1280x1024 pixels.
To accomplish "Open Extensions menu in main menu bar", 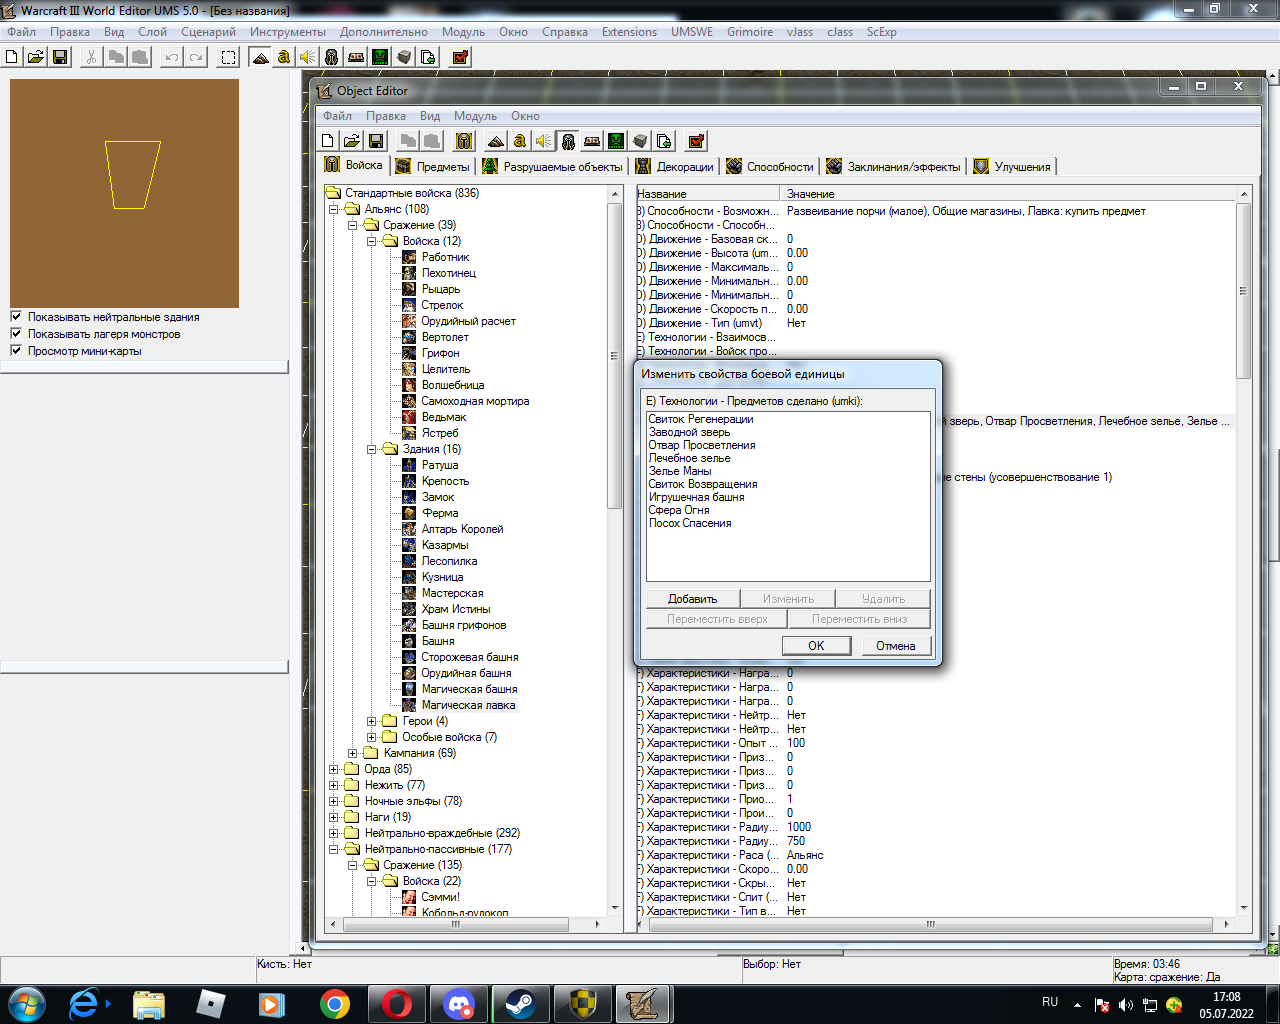I will (629, 32).
